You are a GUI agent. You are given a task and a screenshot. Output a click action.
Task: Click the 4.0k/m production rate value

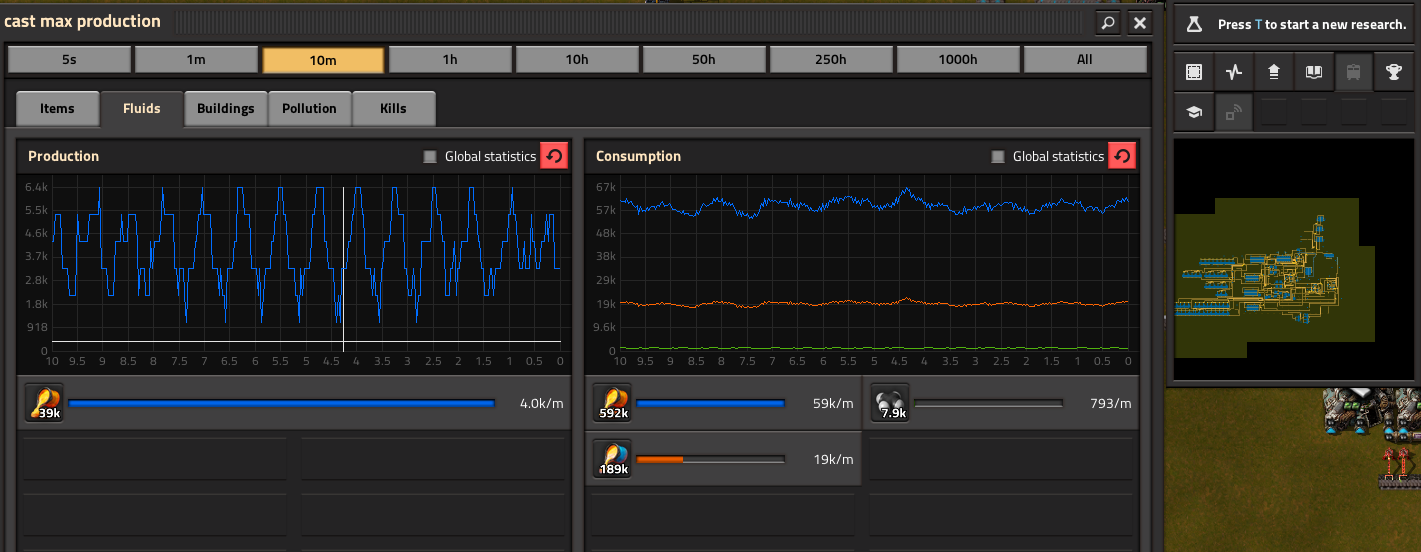pos(542,404)
